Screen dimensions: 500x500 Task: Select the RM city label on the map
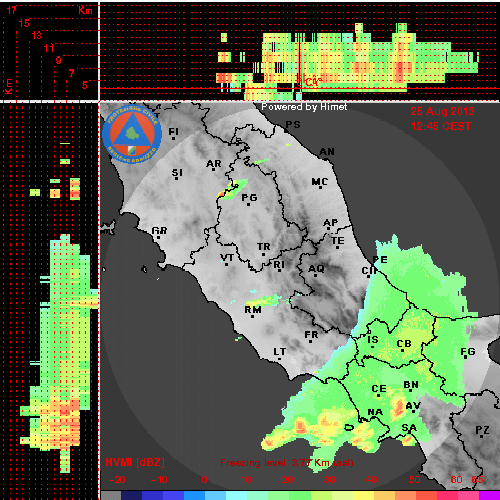tap(253, 310)
